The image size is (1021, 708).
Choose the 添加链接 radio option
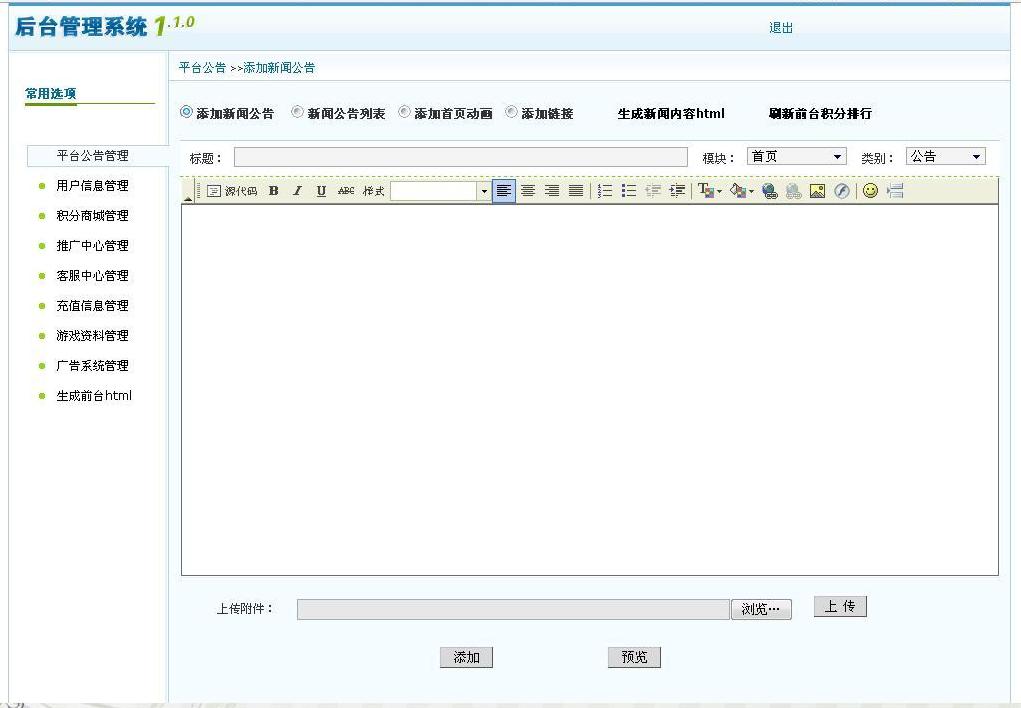tap(511, 112)
